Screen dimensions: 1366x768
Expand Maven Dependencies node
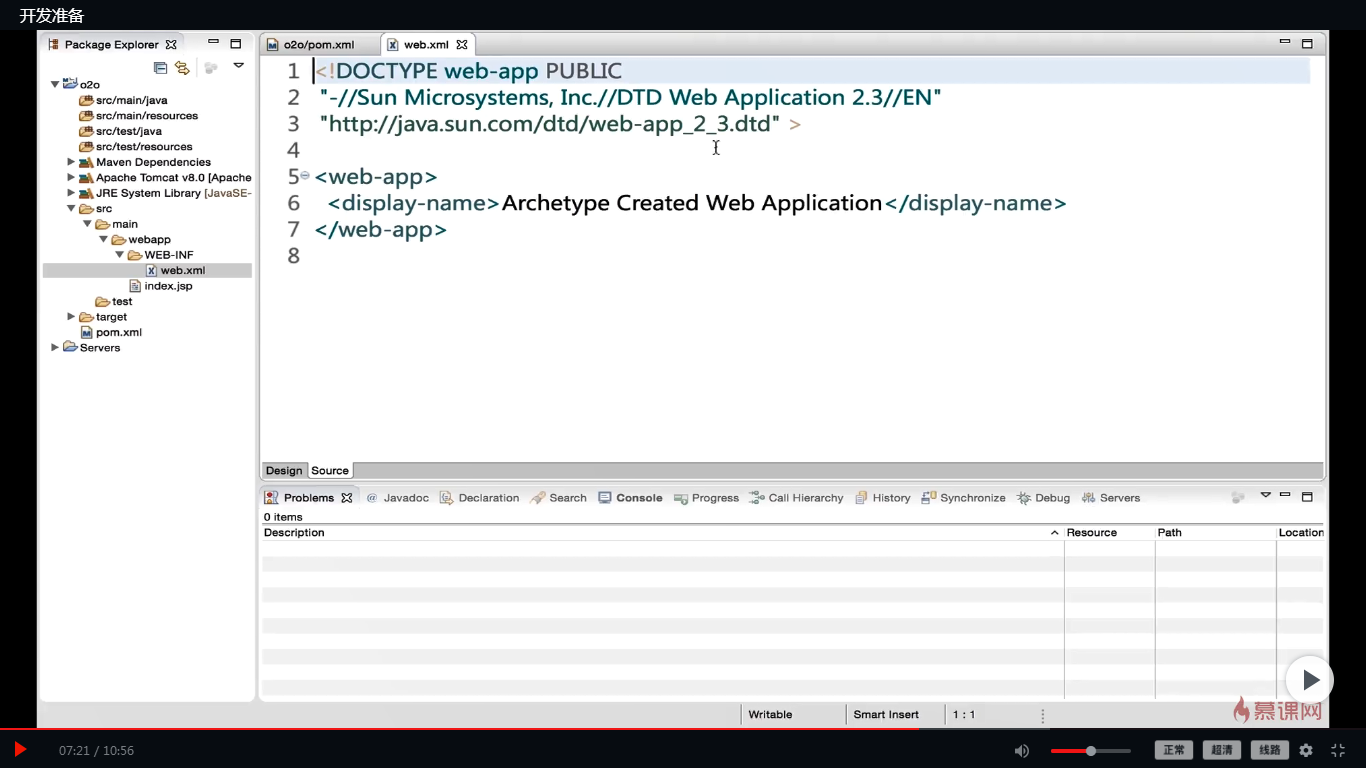(71, 162)
